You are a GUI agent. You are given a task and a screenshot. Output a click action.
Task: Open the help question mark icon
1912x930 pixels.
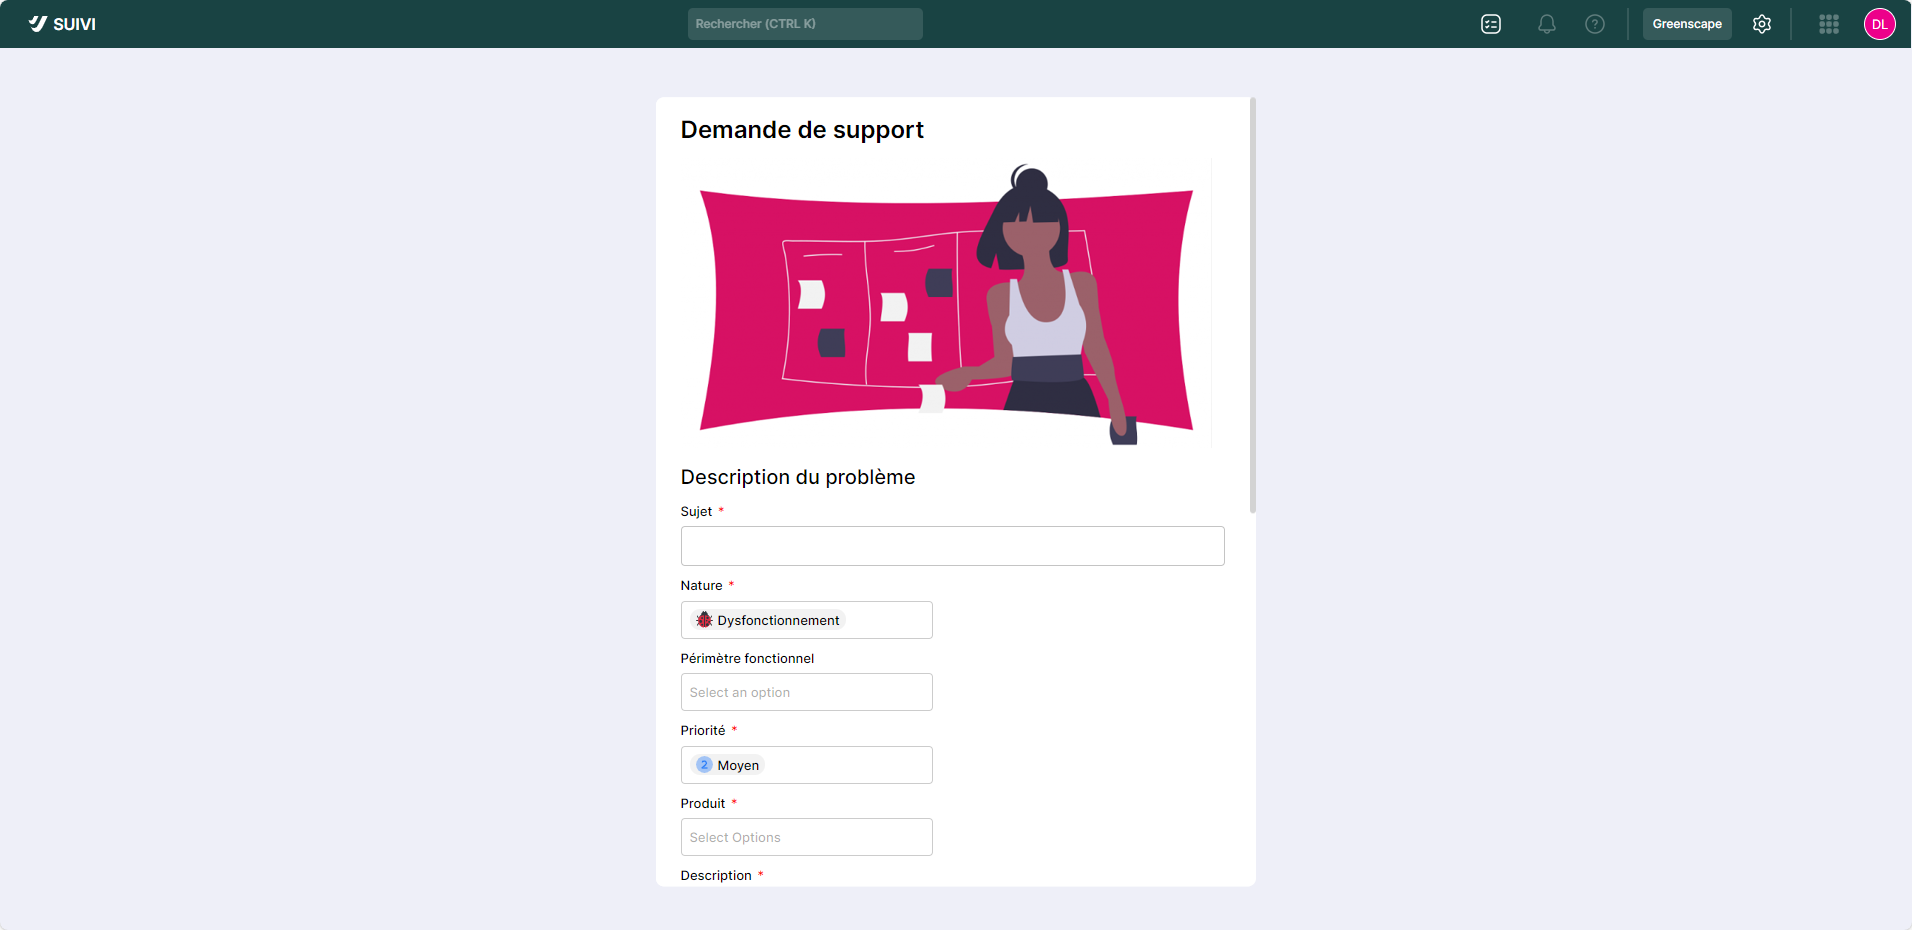tap(1595, 24)
